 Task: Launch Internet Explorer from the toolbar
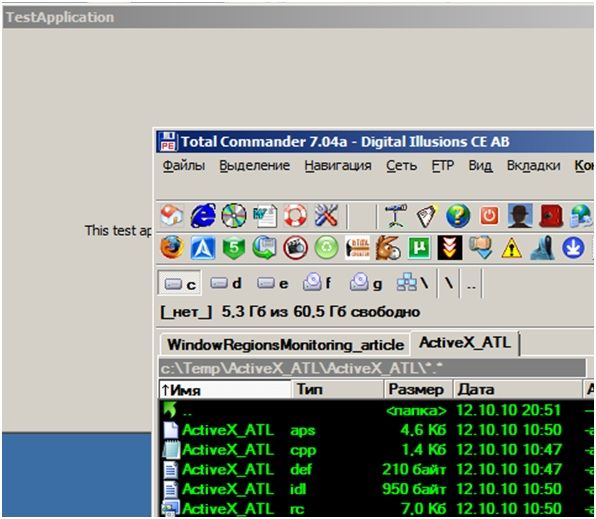(203, 216)
